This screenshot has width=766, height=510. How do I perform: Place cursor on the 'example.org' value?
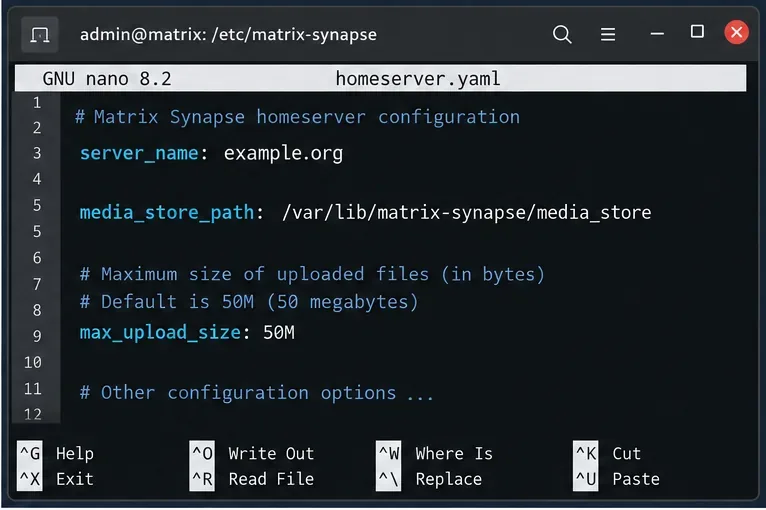point(283,154)
